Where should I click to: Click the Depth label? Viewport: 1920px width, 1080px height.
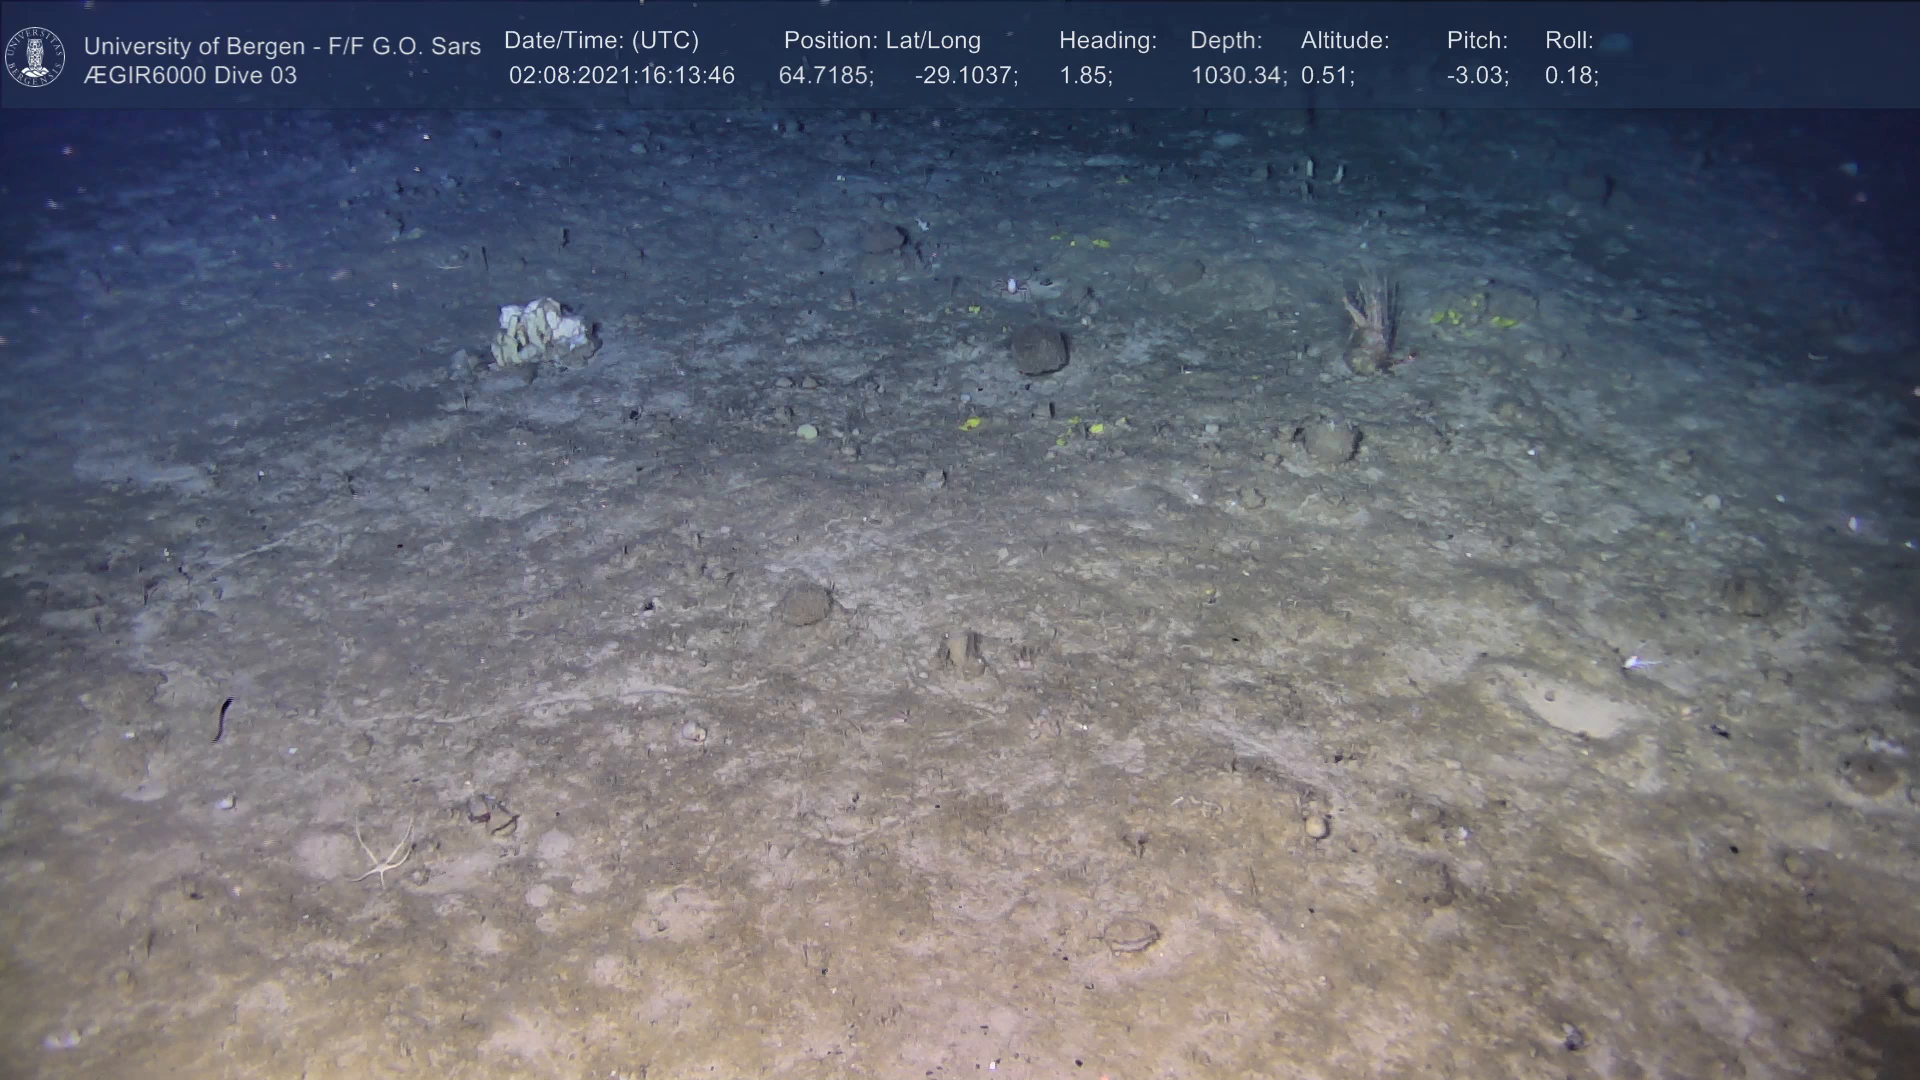coord(1225,41)
